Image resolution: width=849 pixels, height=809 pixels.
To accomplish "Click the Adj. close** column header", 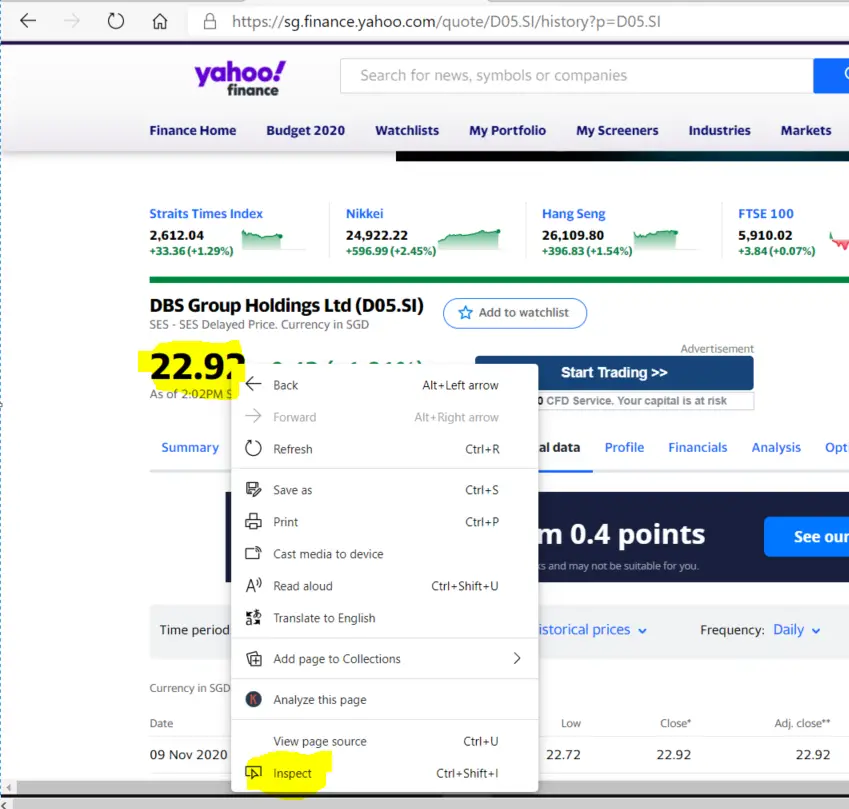I will (802, 723).
